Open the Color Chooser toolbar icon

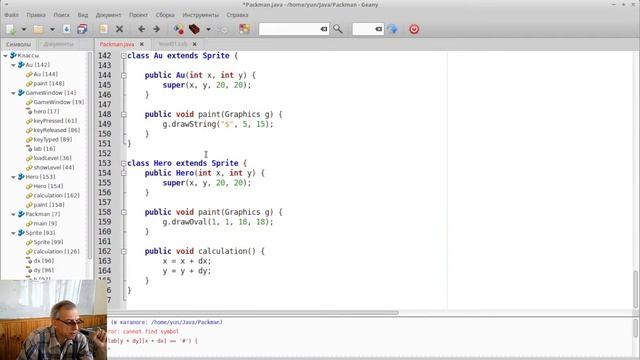pyautogui.click(x=244, y=29)
